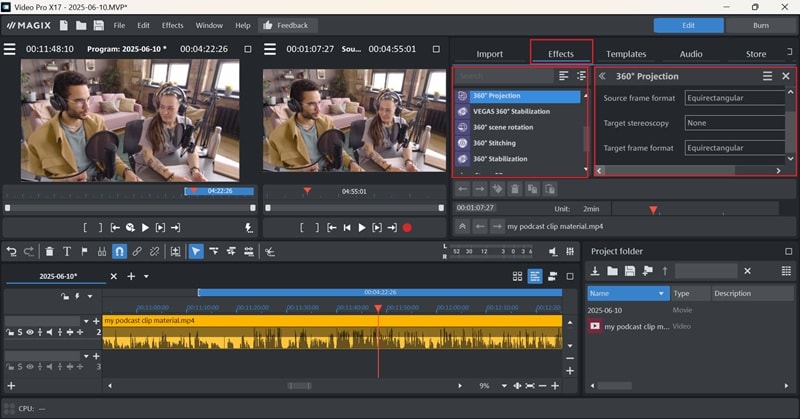Click the paste effects clipboard icon

point(550,189)
